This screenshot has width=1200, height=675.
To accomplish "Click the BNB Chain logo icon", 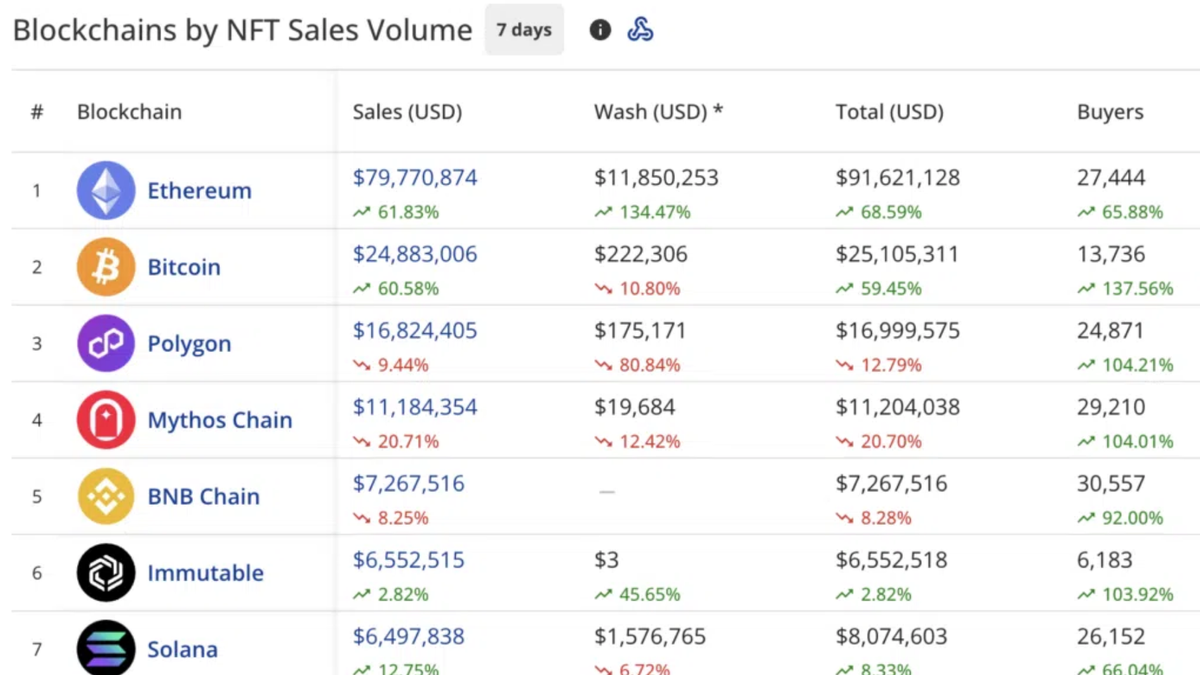I will [x=106, y=496].
